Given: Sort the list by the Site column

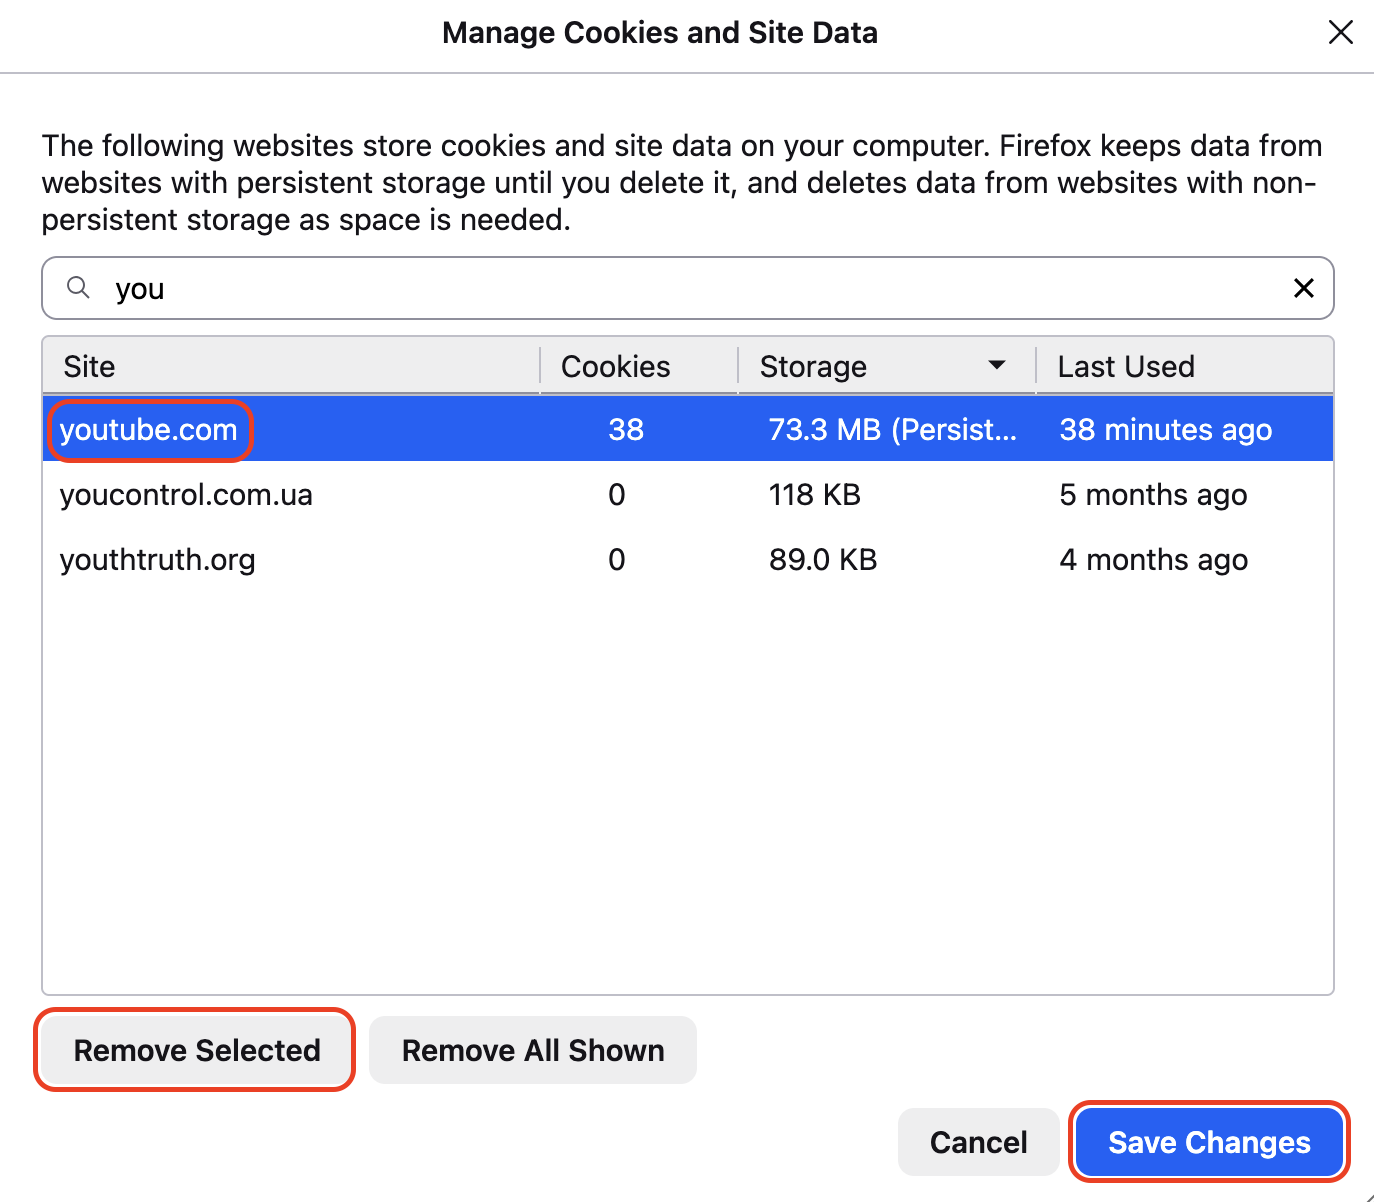Looking at the screenshot, I should point(89,366).
